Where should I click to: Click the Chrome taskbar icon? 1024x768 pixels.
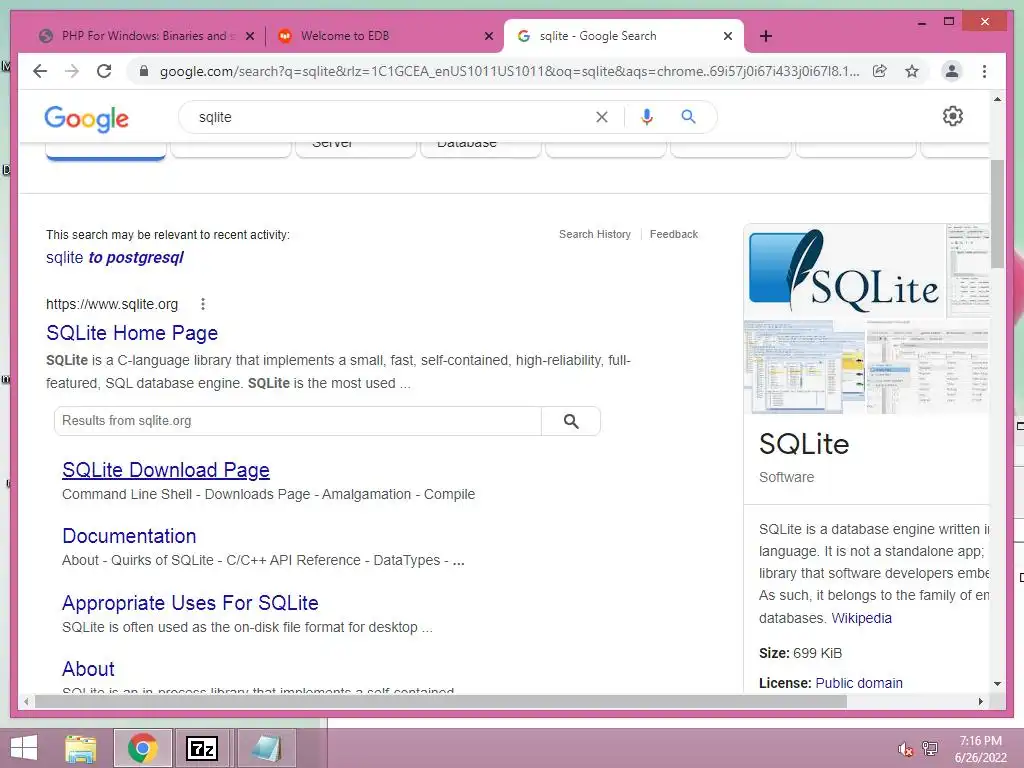click(x=142, y=748)
